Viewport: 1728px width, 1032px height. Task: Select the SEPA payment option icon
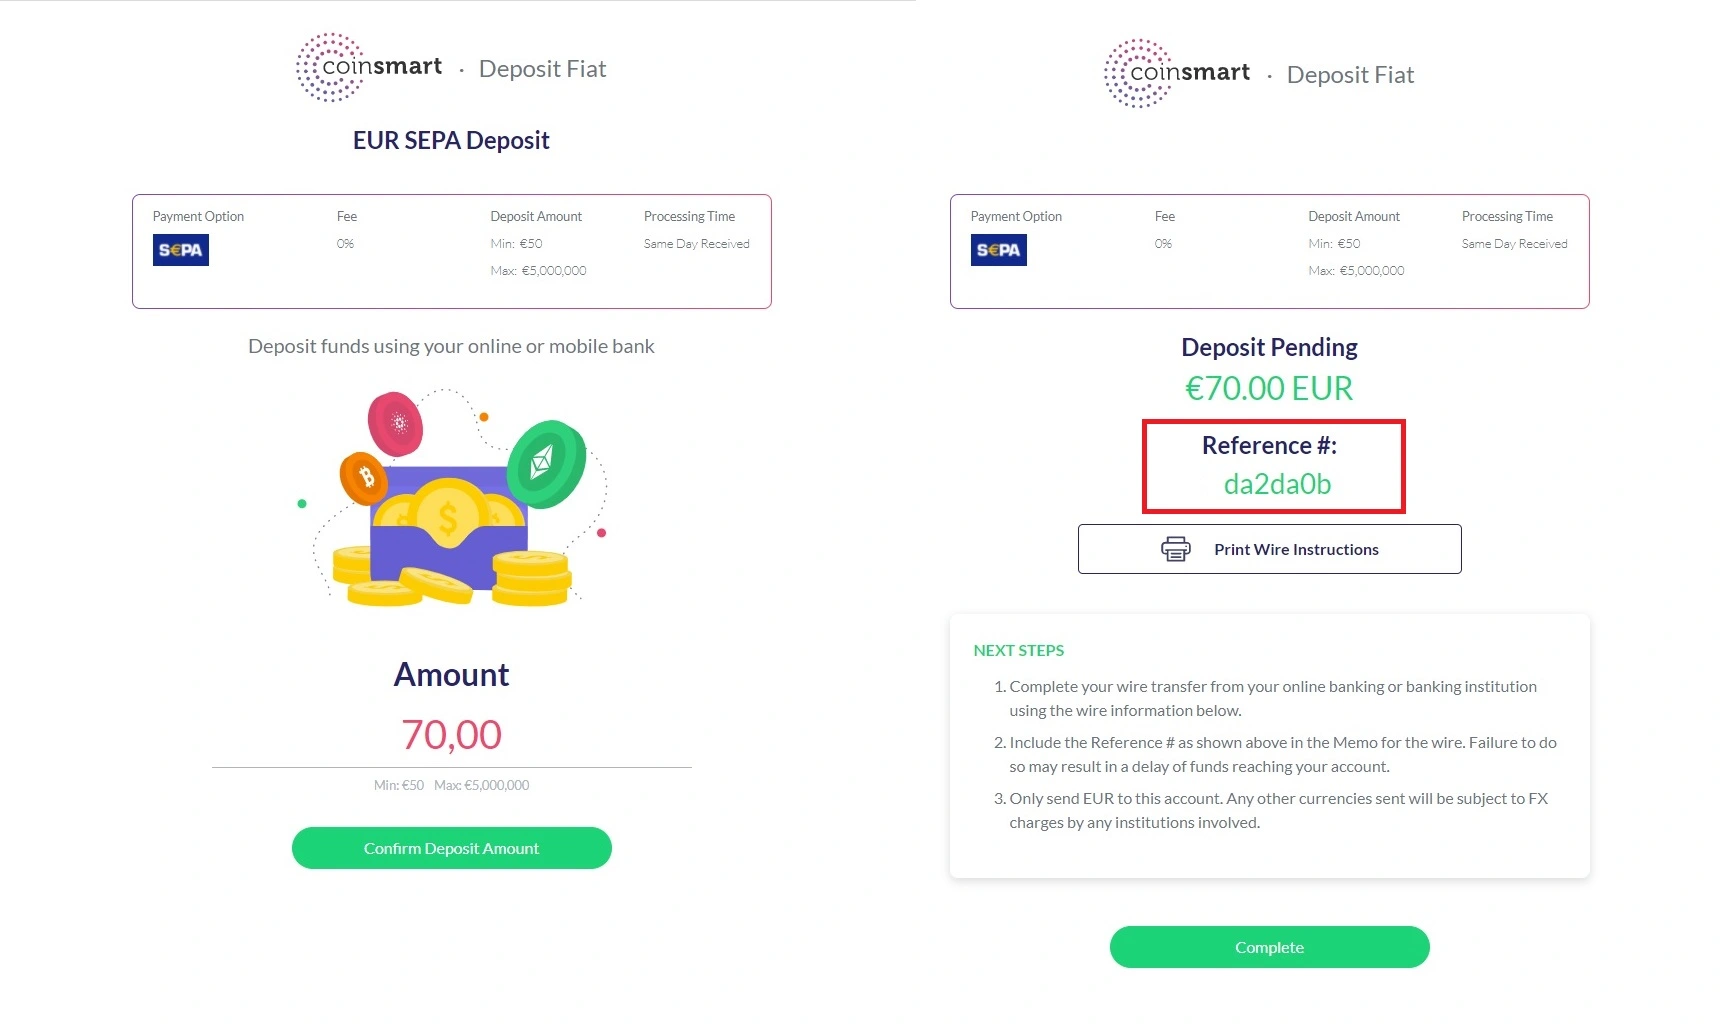click(180, 249)
